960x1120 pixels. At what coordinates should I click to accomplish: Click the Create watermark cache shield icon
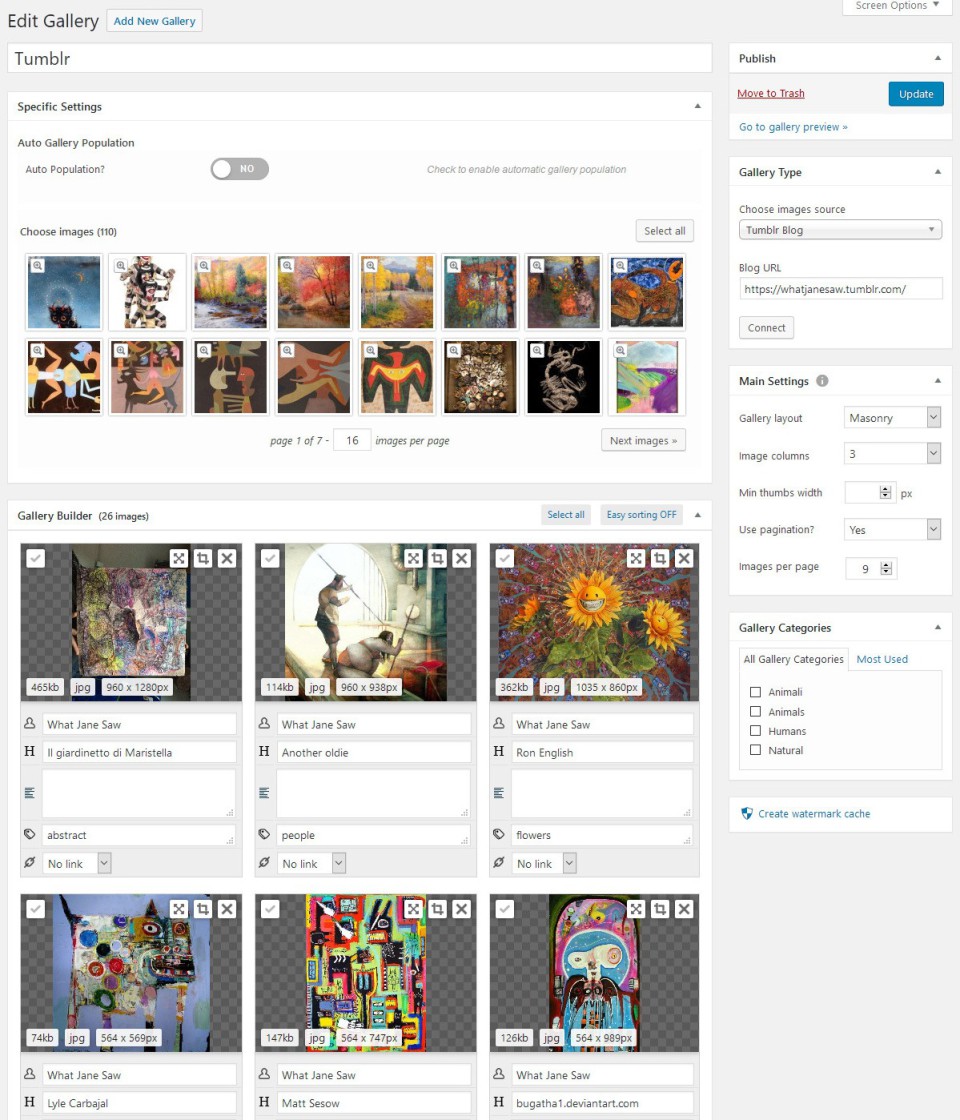pyautogui.click(x=746, y=814)
